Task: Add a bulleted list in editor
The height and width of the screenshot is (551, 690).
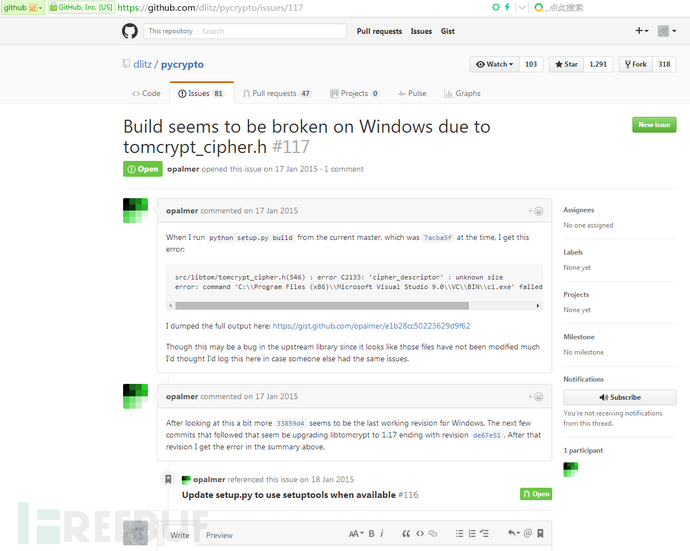Action: (459, 534)
